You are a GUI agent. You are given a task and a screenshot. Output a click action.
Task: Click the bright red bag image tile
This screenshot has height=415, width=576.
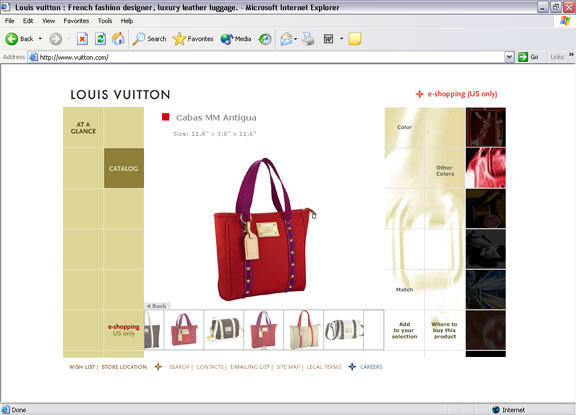pyautogui.click(x=486, y=168)
